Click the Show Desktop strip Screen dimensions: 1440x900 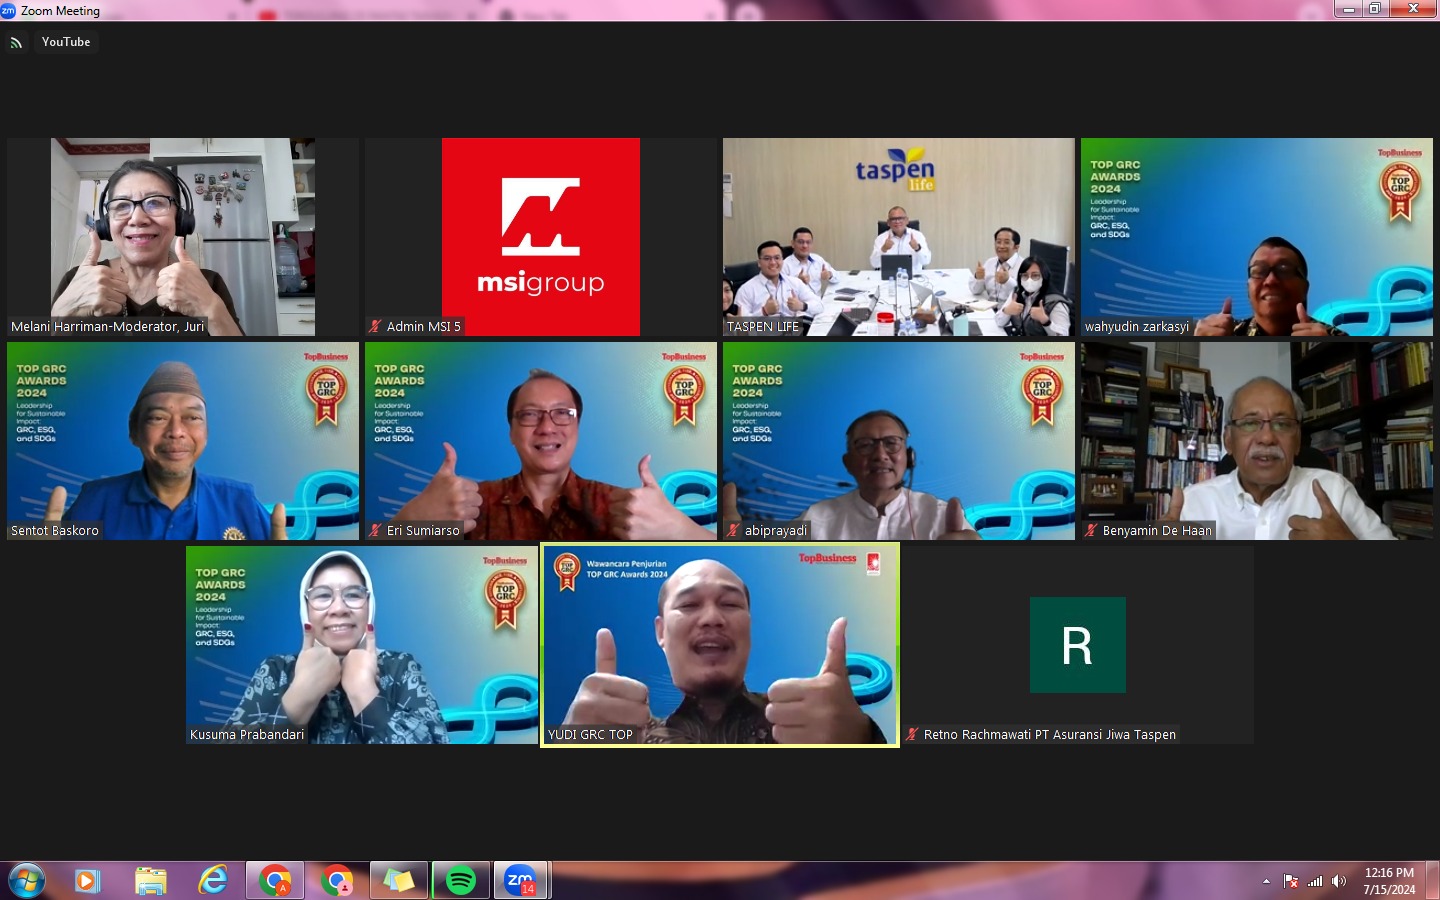[x=1433, y=881]
